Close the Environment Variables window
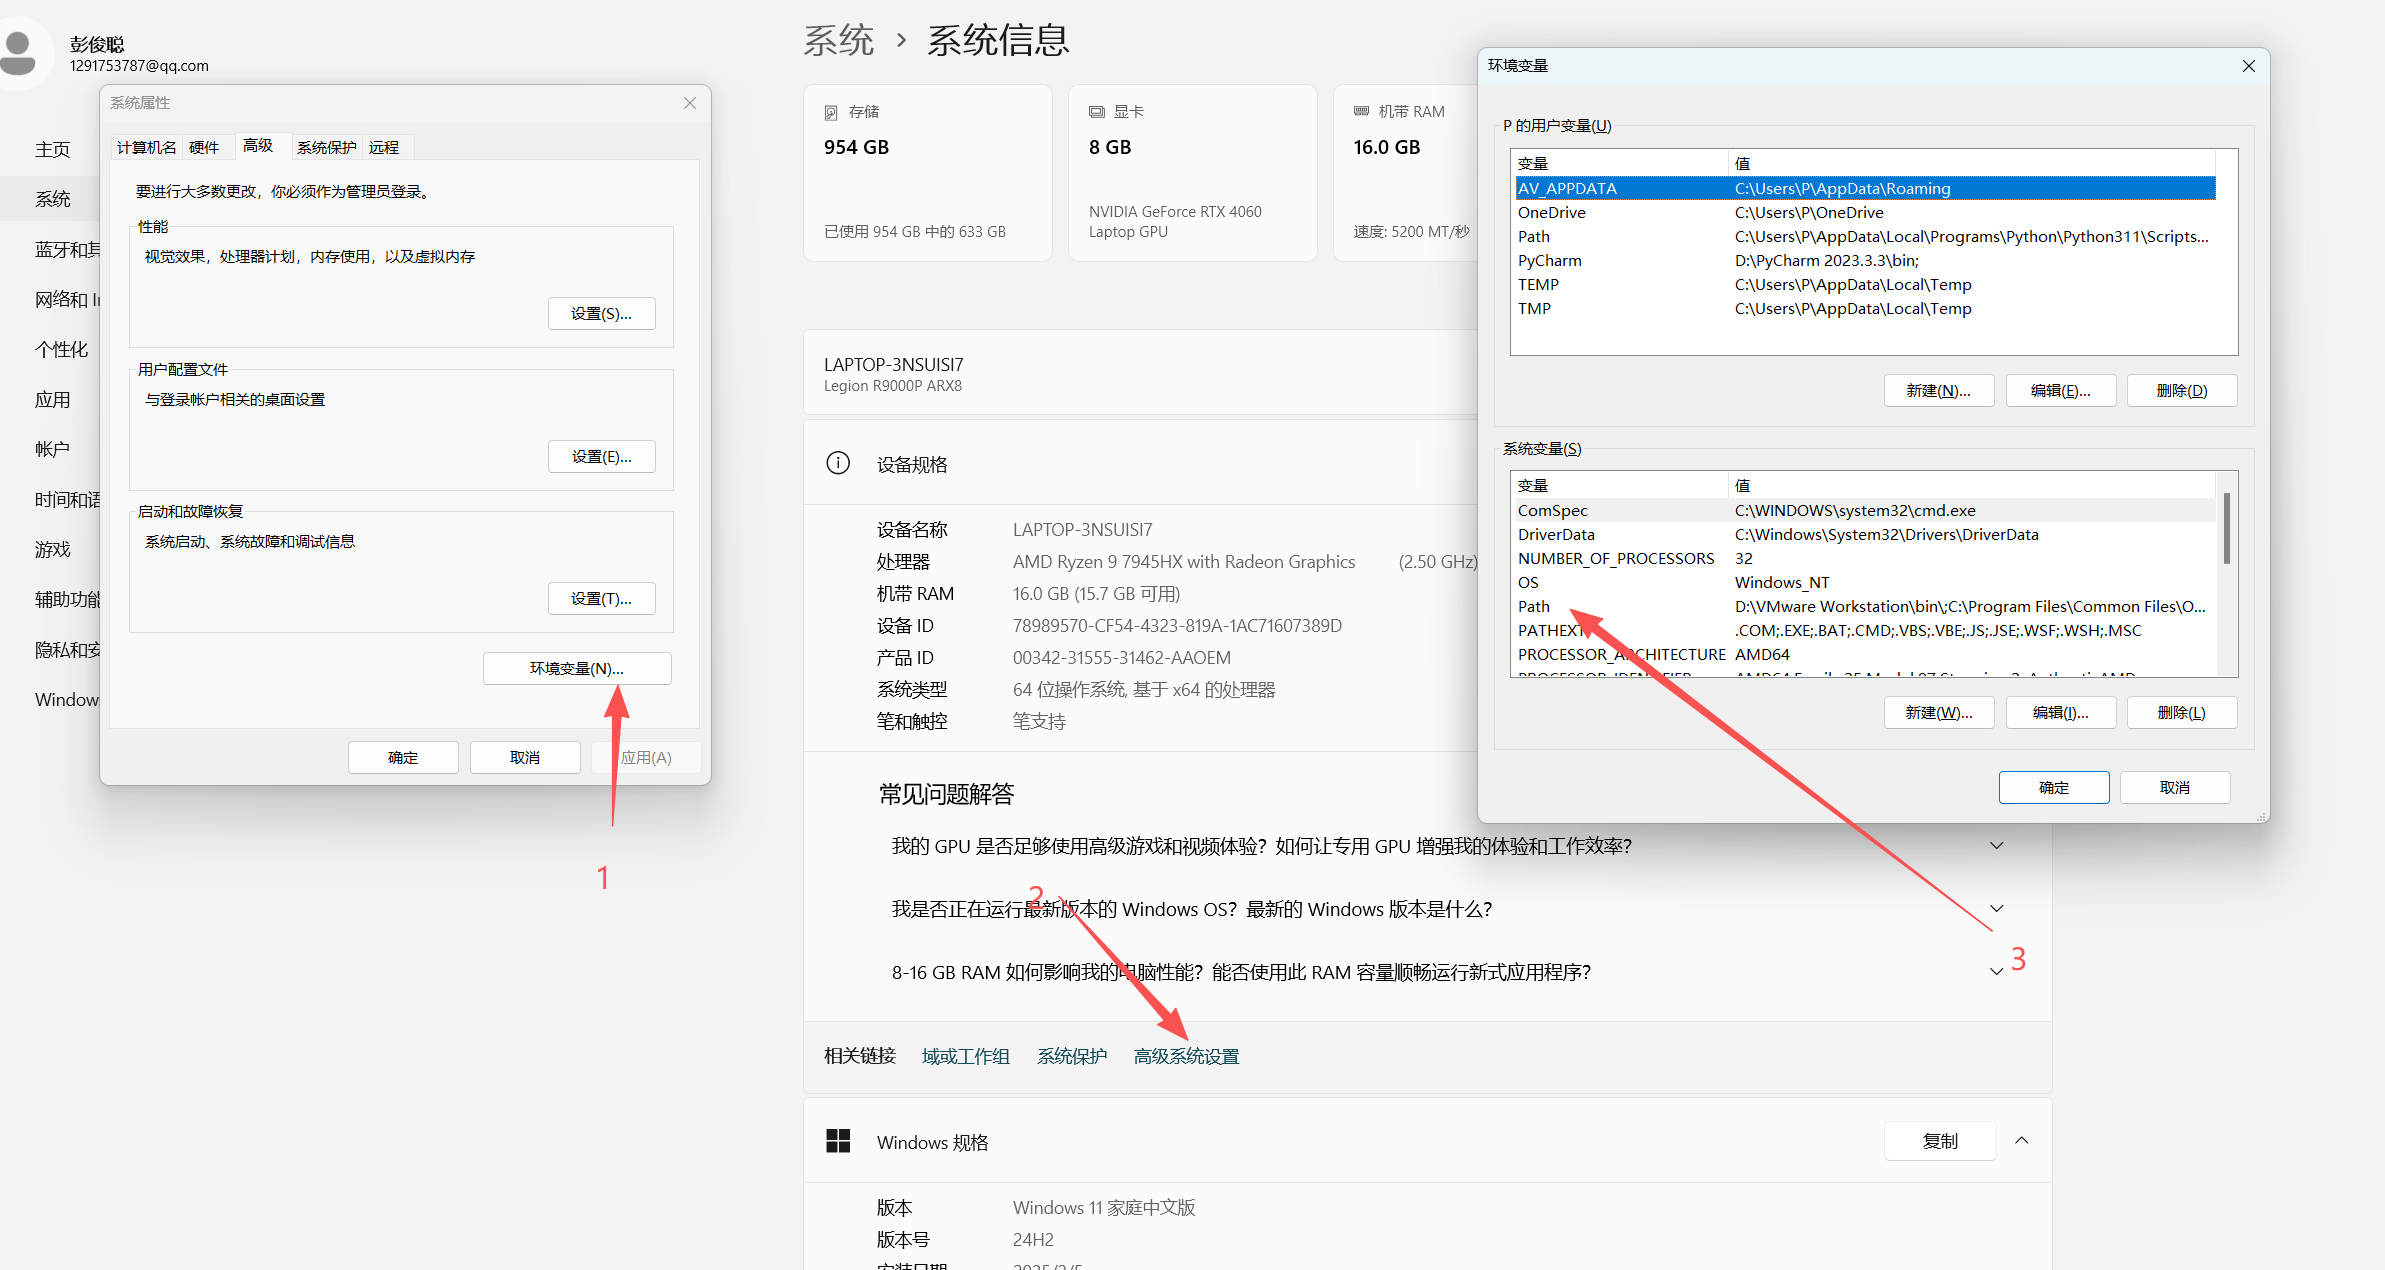This screenshot has height=1270, width=2385. (x=2248, y=66)
